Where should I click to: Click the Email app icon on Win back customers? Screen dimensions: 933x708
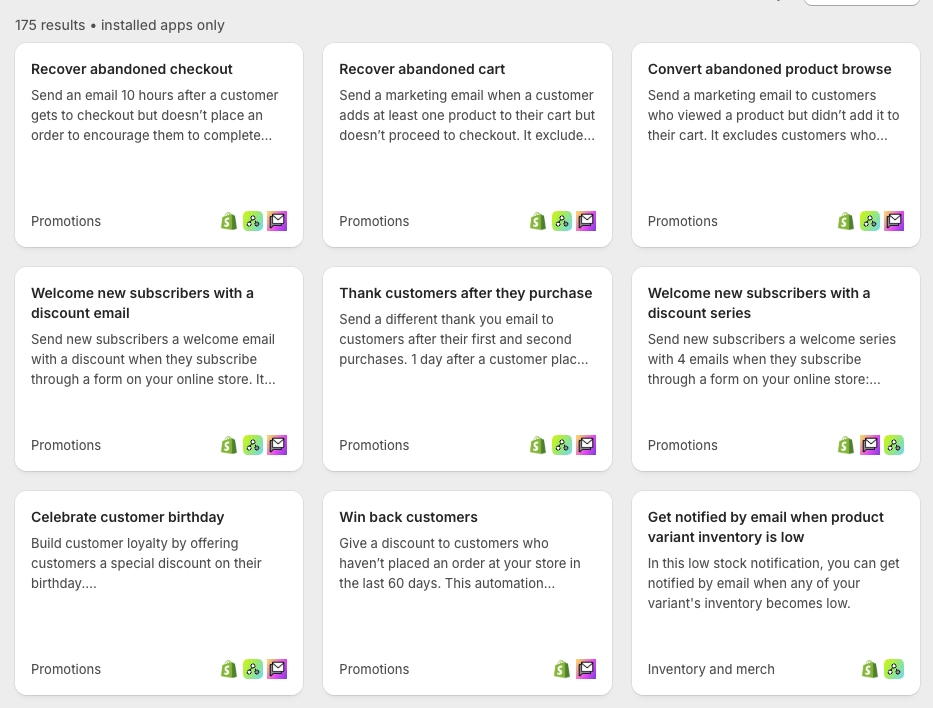(586, 669)
